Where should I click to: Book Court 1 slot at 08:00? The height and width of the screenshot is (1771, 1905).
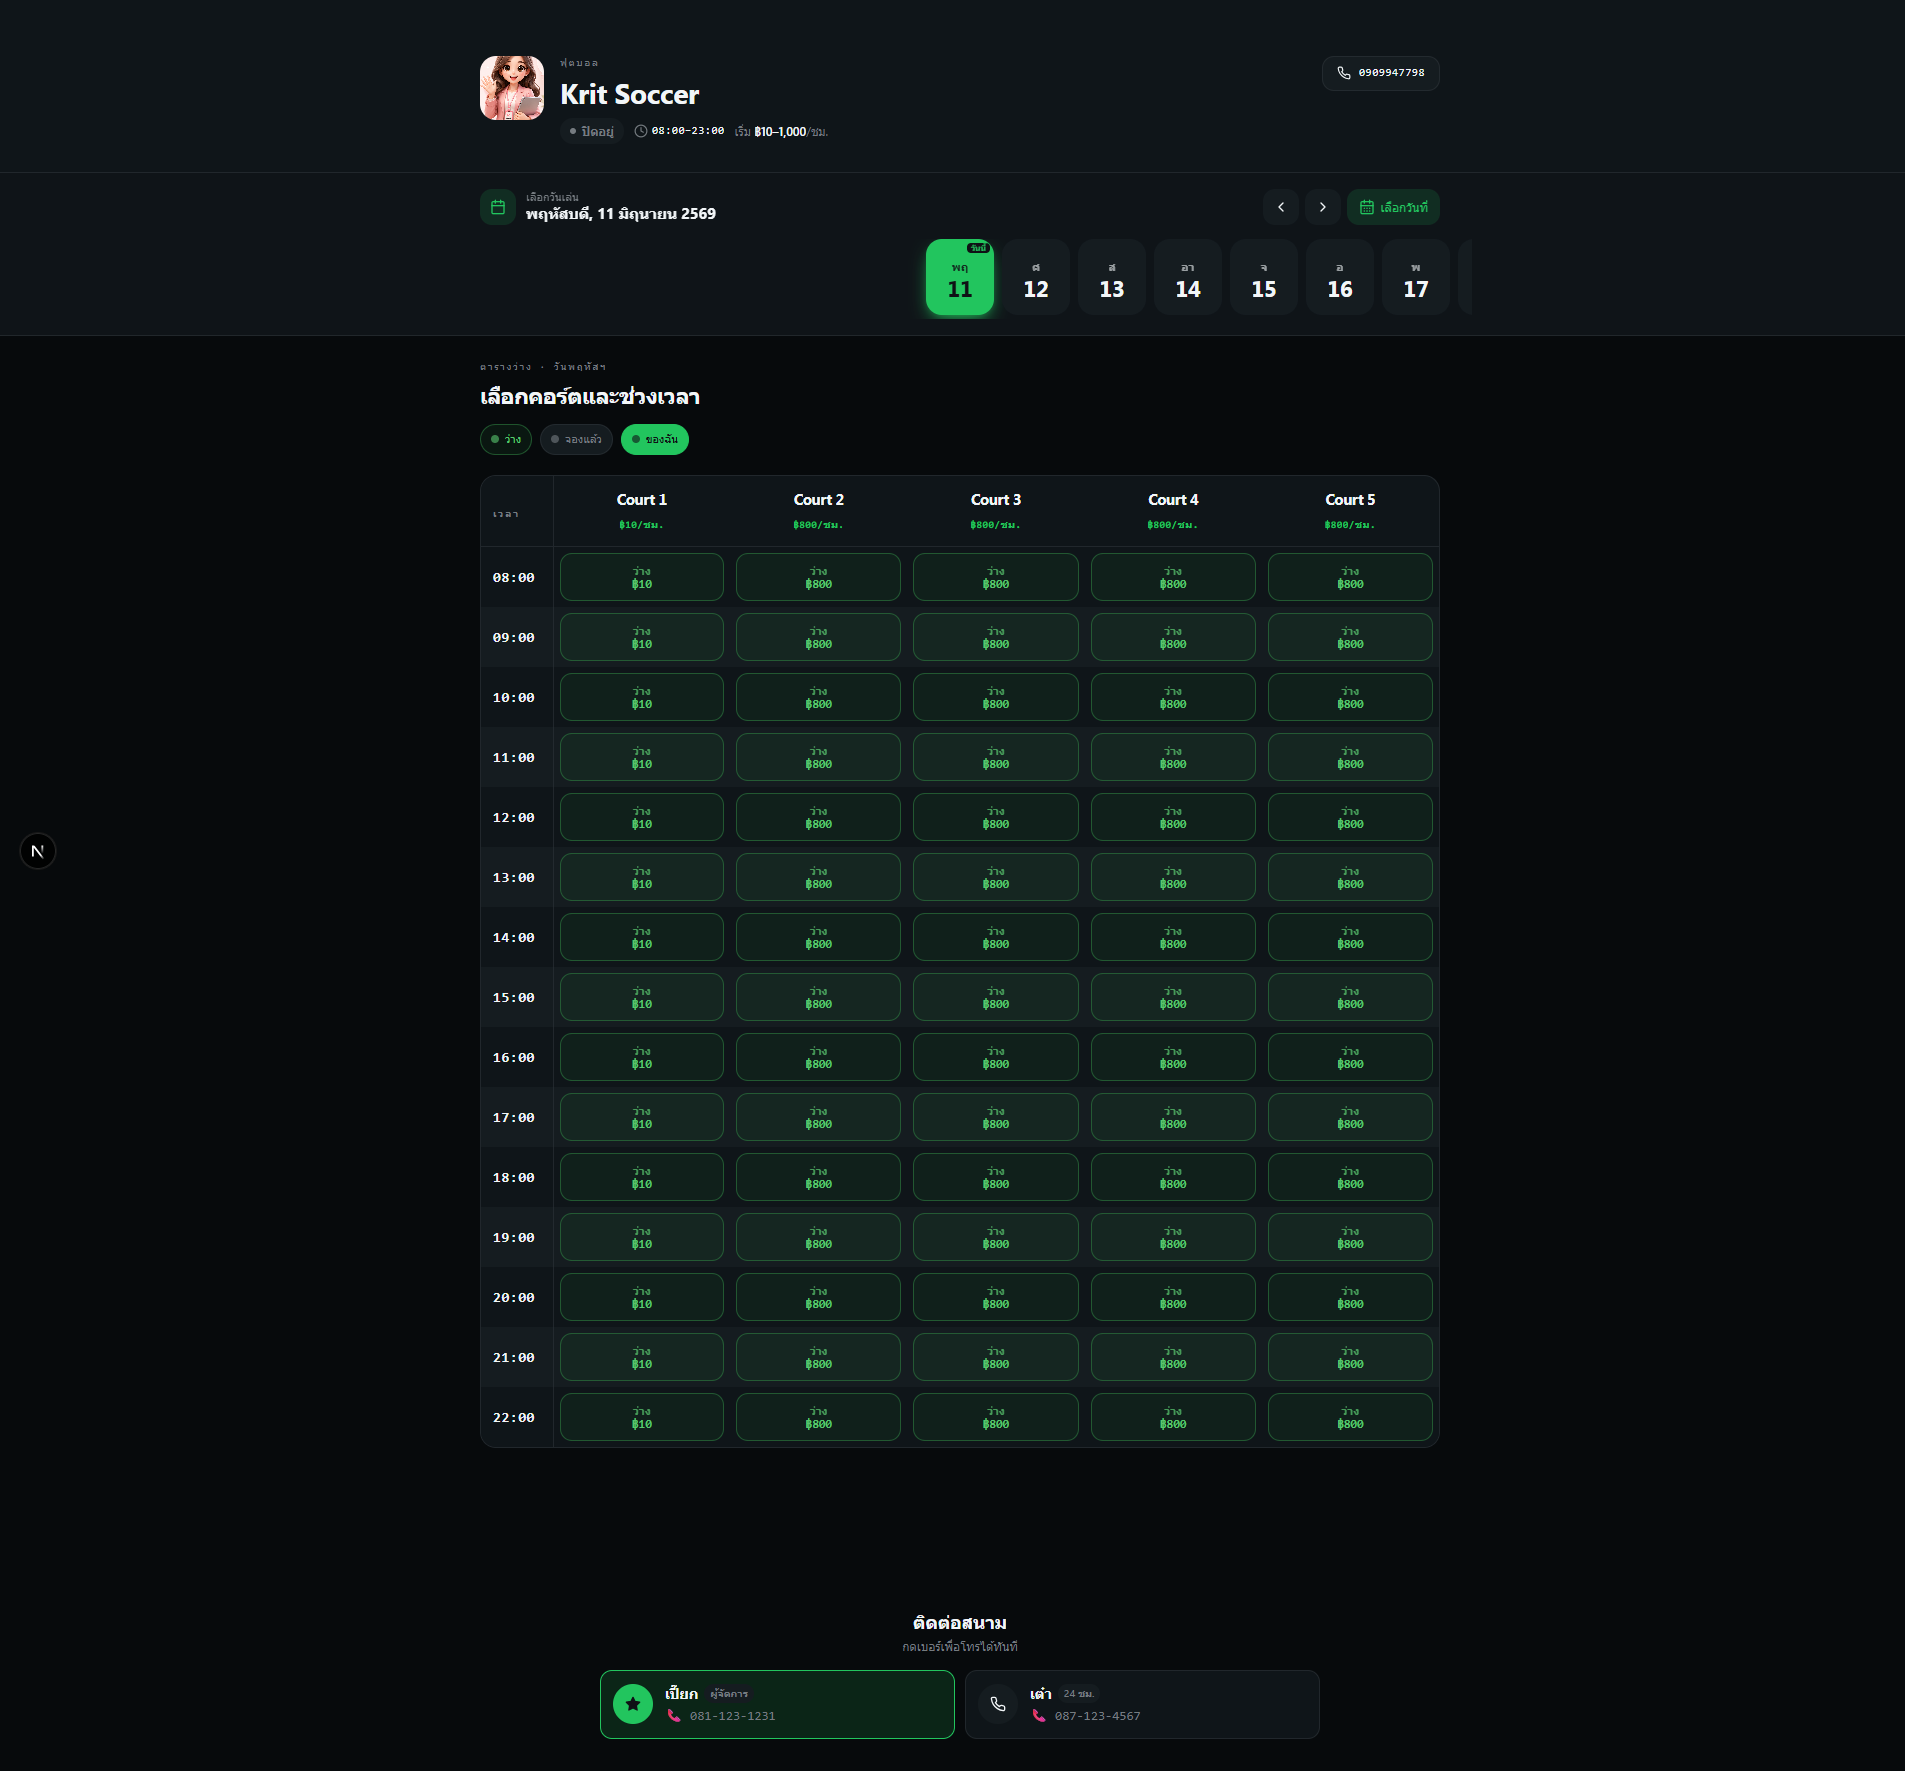tap(642, 577)
